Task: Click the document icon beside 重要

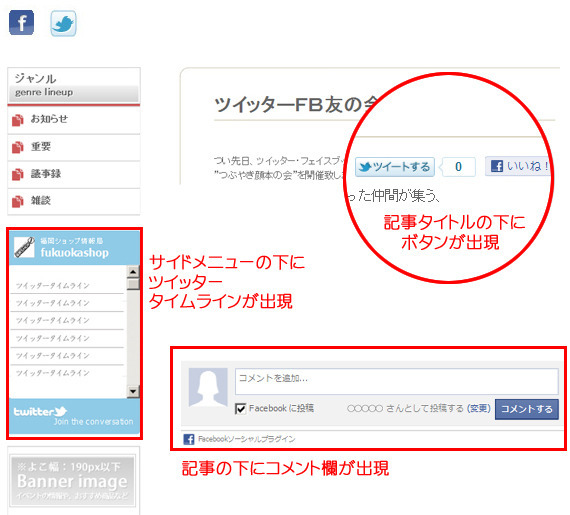Action: 17,147
